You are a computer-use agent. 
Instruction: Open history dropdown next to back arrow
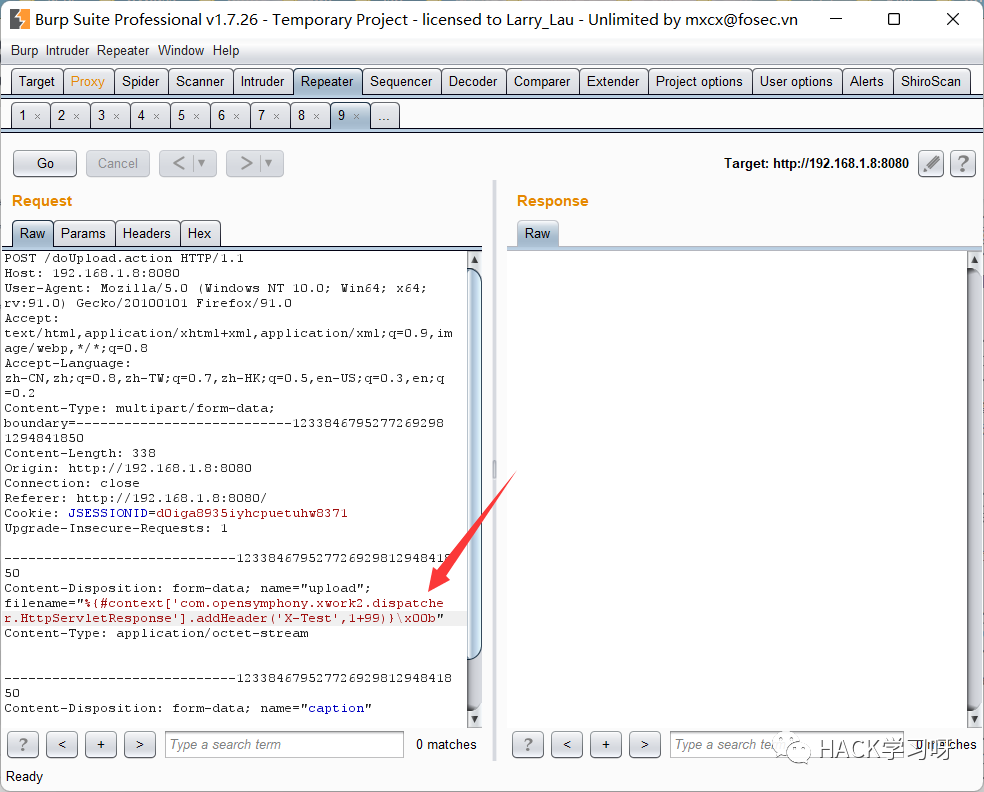(203, 164)
